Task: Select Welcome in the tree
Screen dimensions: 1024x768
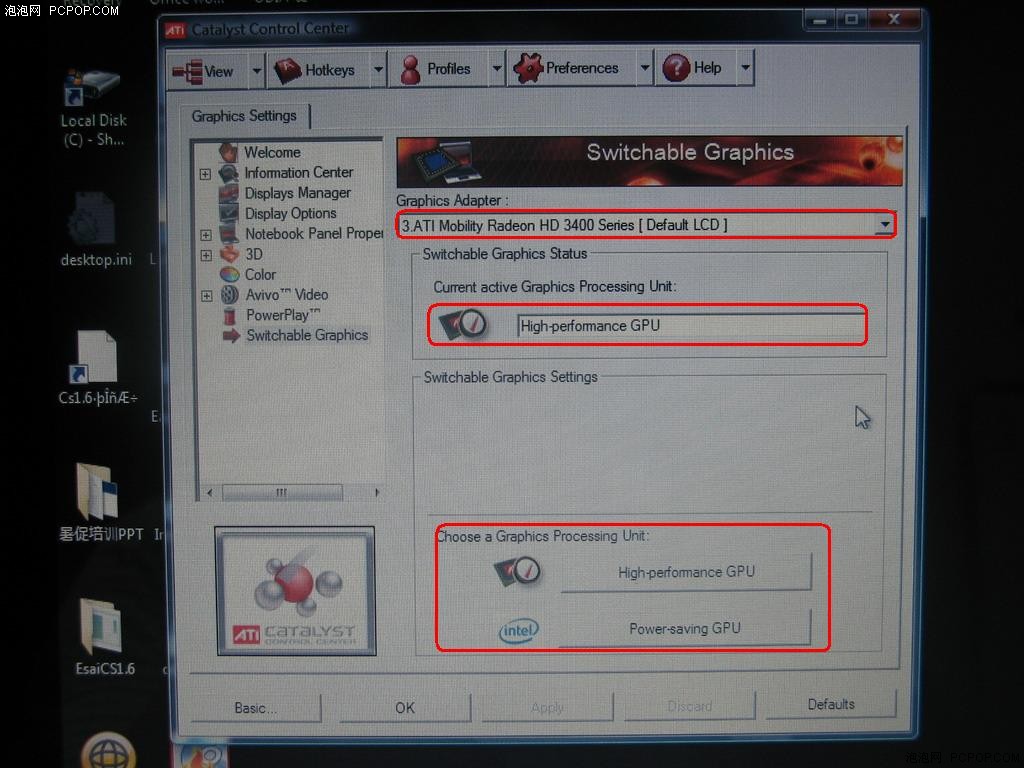Action: coord(272,152)
